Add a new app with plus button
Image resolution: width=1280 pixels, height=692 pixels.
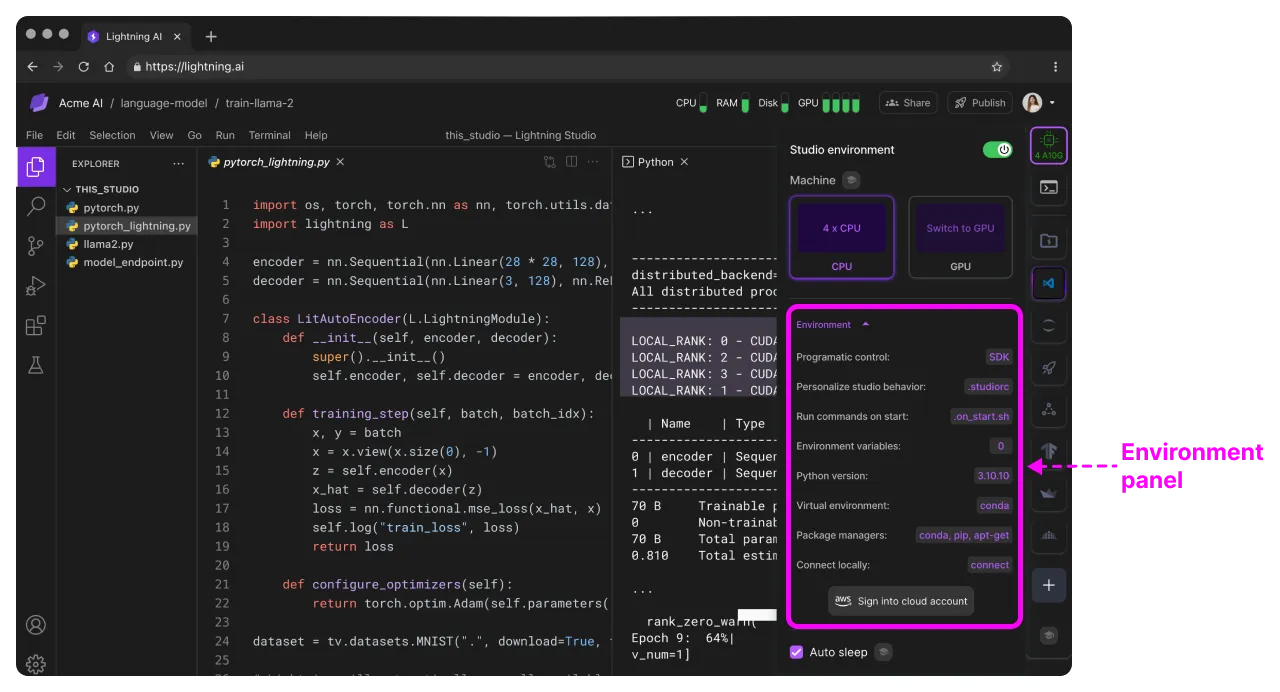tap(1049, 585)
